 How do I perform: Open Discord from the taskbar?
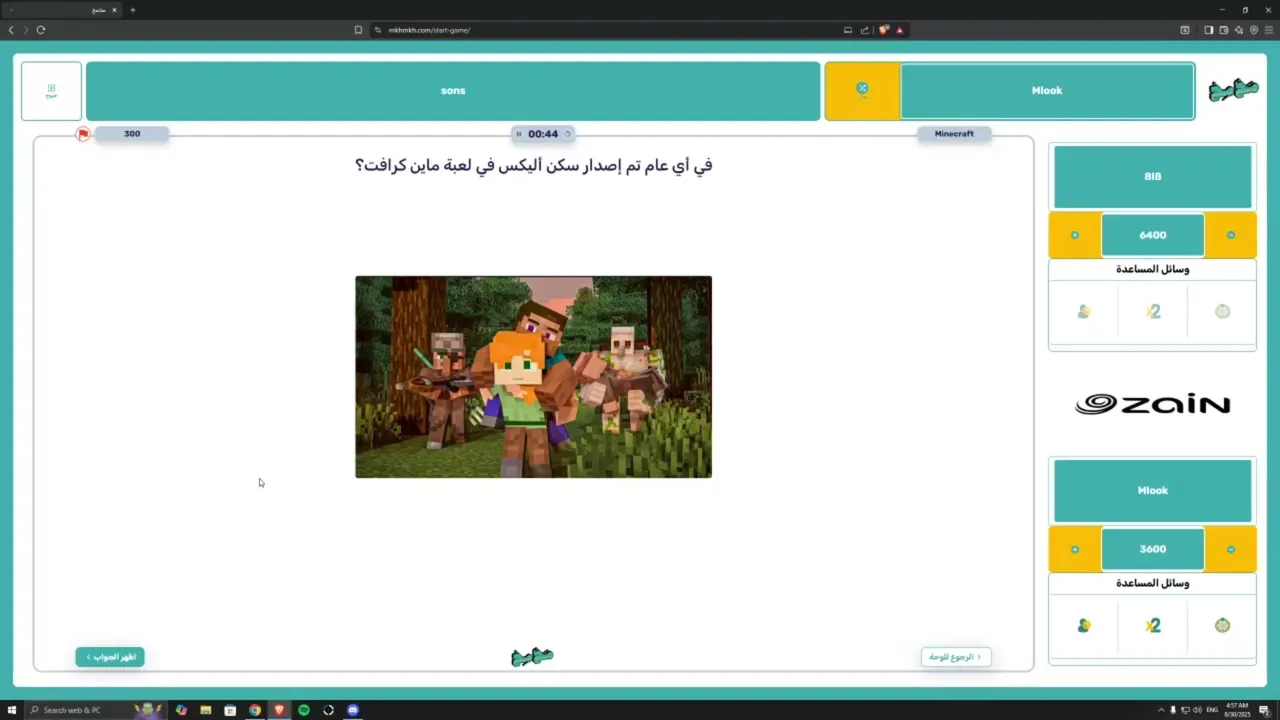[x=353, y=710]
